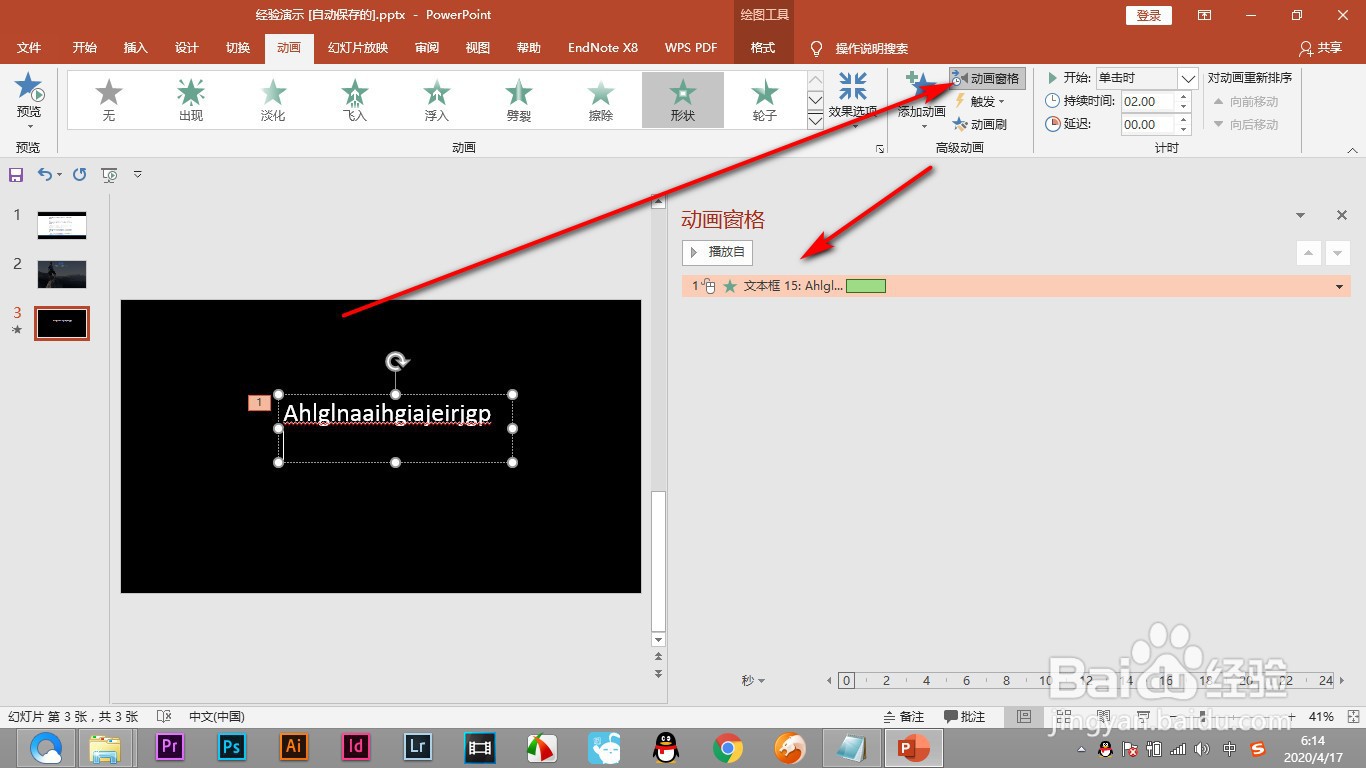Viewport: 1366px width, 768px height.
Task: Apply the 形状 shape animation
Action: [683, 100]
